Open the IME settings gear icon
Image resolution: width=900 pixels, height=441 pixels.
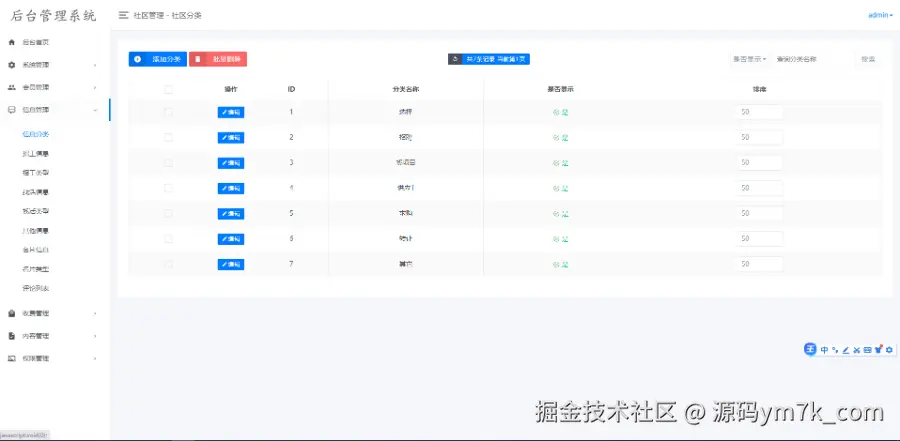point(889,350)
